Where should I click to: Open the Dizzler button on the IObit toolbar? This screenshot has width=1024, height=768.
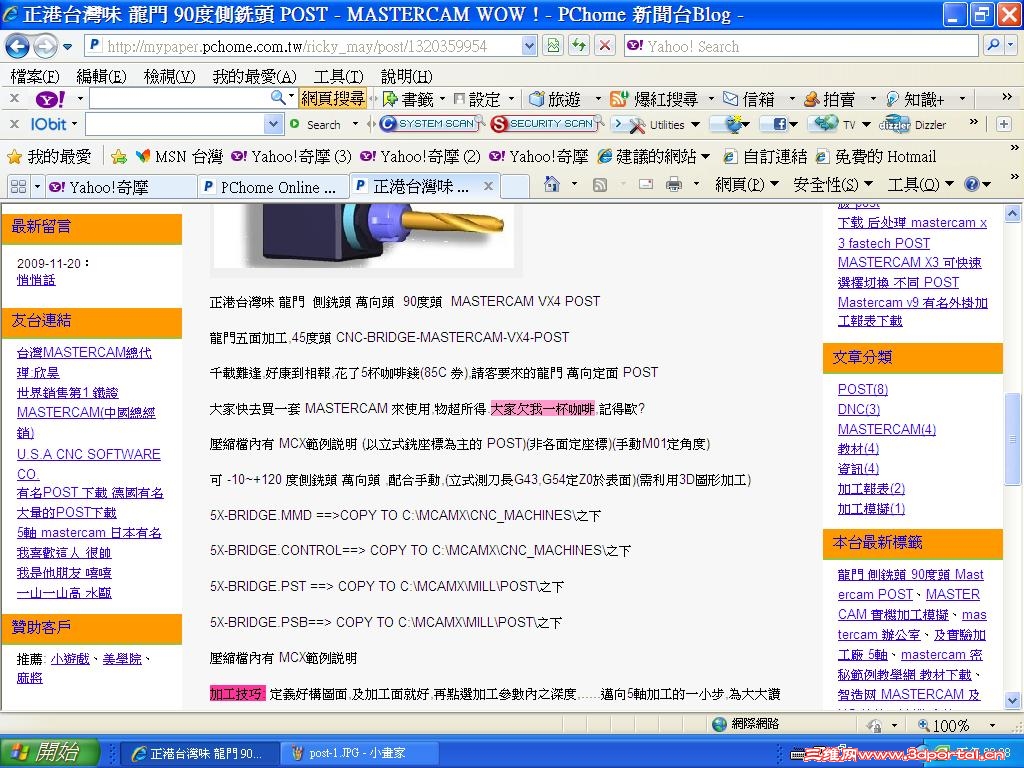pyautogui.click(x=912, y=124)
